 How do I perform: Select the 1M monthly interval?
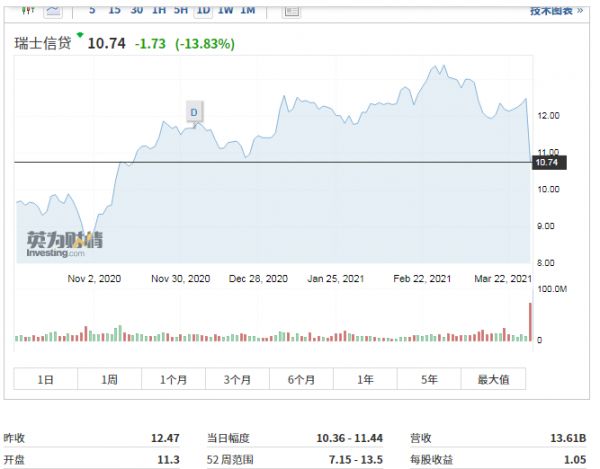pos(247,9)
